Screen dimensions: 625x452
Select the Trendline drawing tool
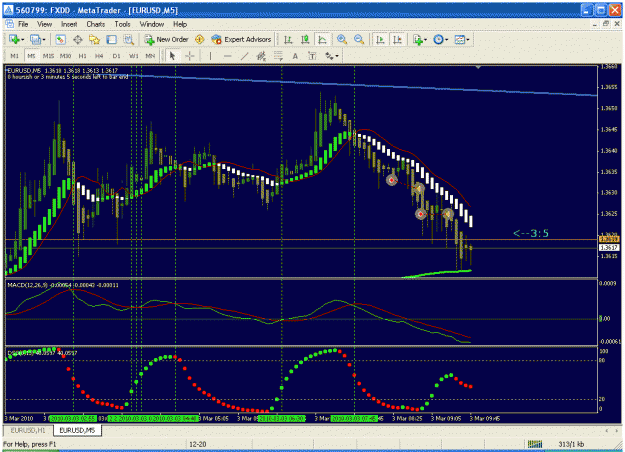pos(244,56)
